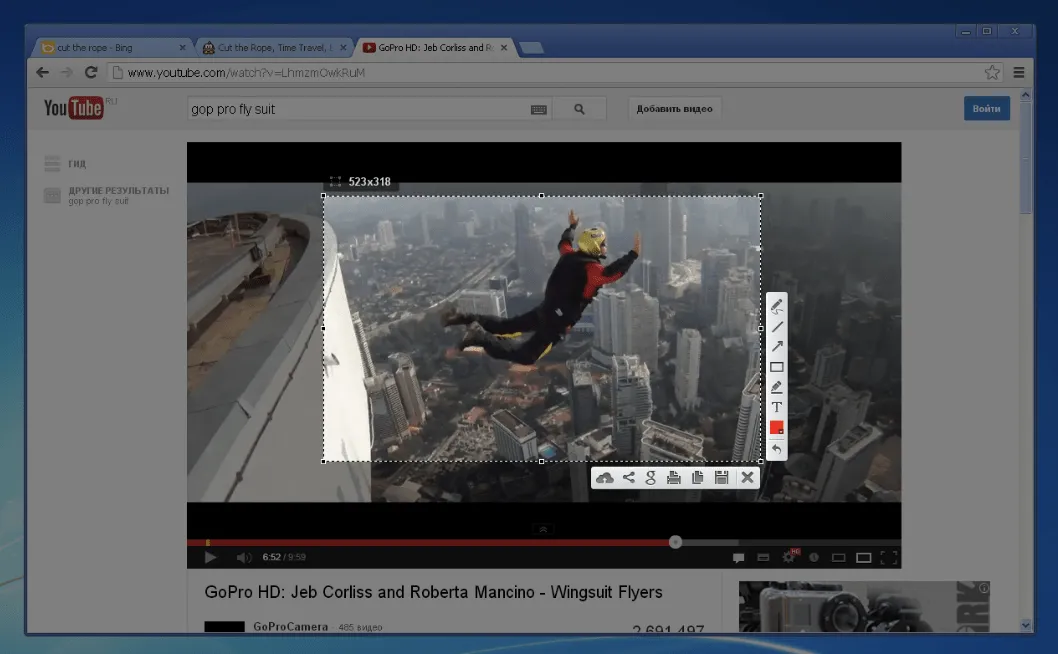Open the GoPro camera suggested video thumbnail
Viewport: 1058px width, 654px height.
[x=864, y=606]
